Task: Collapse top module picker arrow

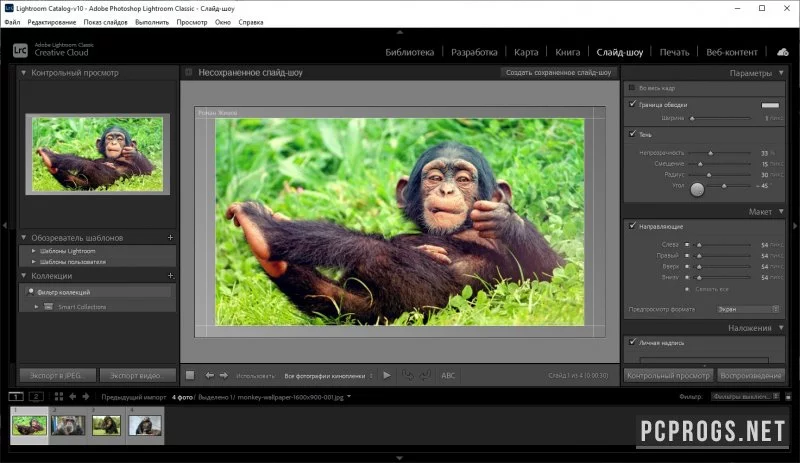Action: [x=399, y=32]
